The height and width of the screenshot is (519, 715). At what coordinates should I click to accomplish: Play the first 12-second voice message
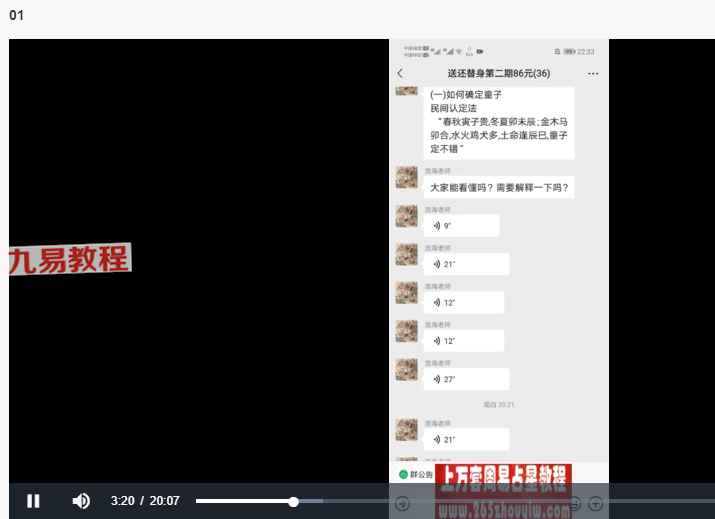pos(464,302)
